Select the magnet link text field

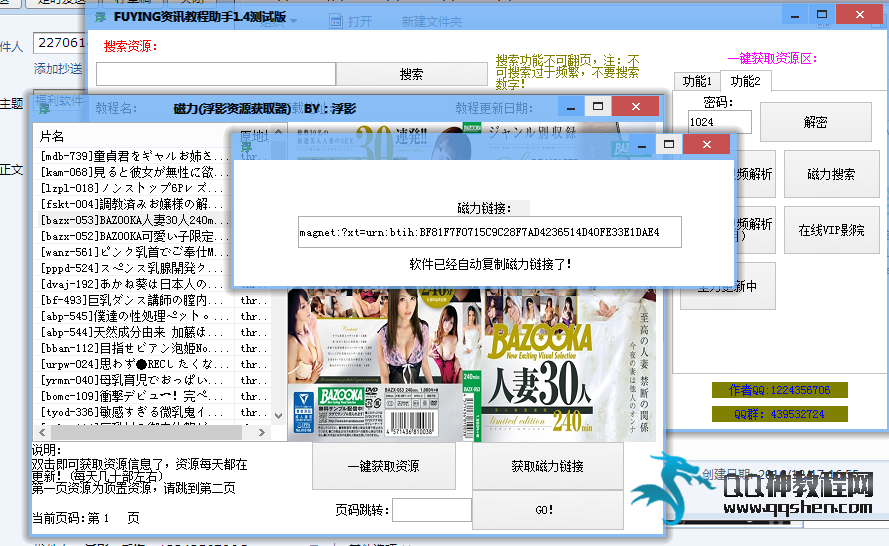[490, 232]
